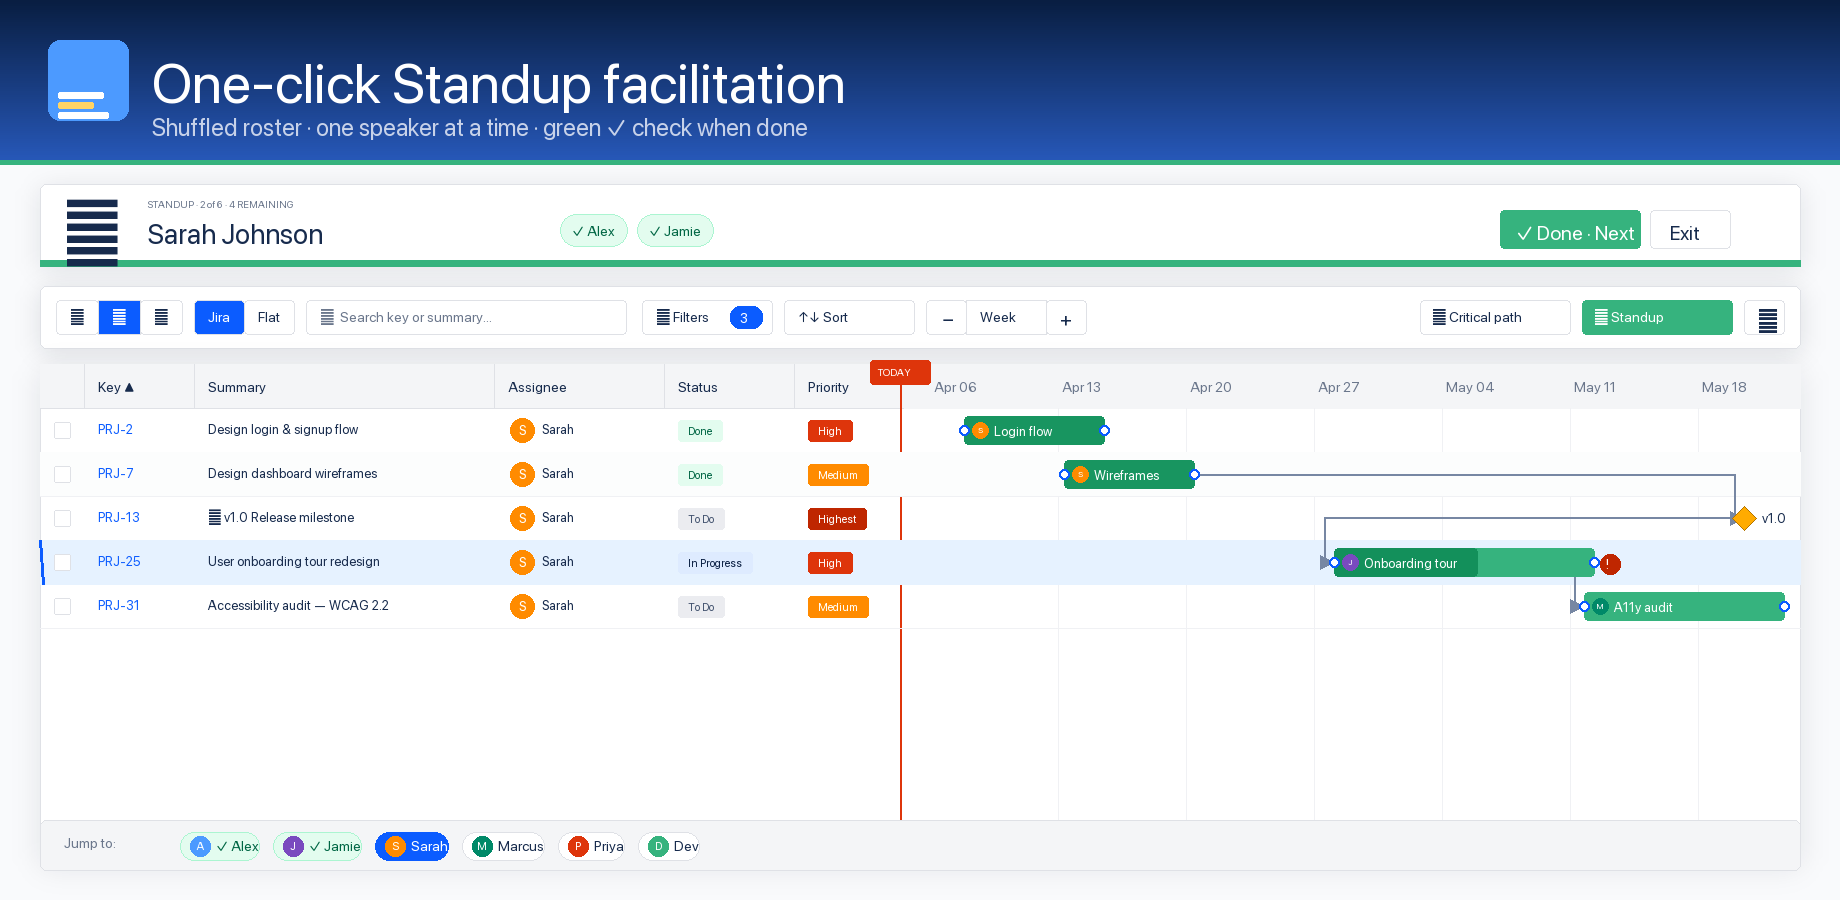Select the PRJ-31 row checkbox
The height and width of the screenshot is (900, 1840).
63,606
